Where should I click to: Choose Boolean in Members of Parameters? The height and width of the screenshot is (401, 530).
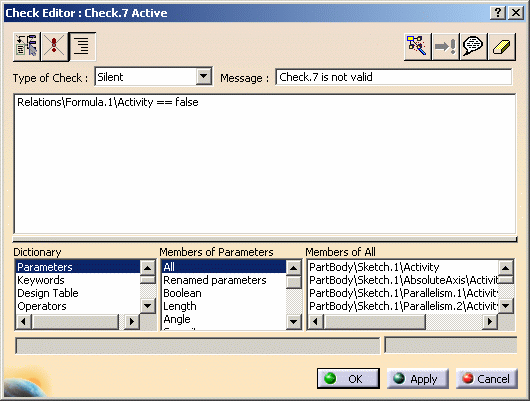click(183, 293)
